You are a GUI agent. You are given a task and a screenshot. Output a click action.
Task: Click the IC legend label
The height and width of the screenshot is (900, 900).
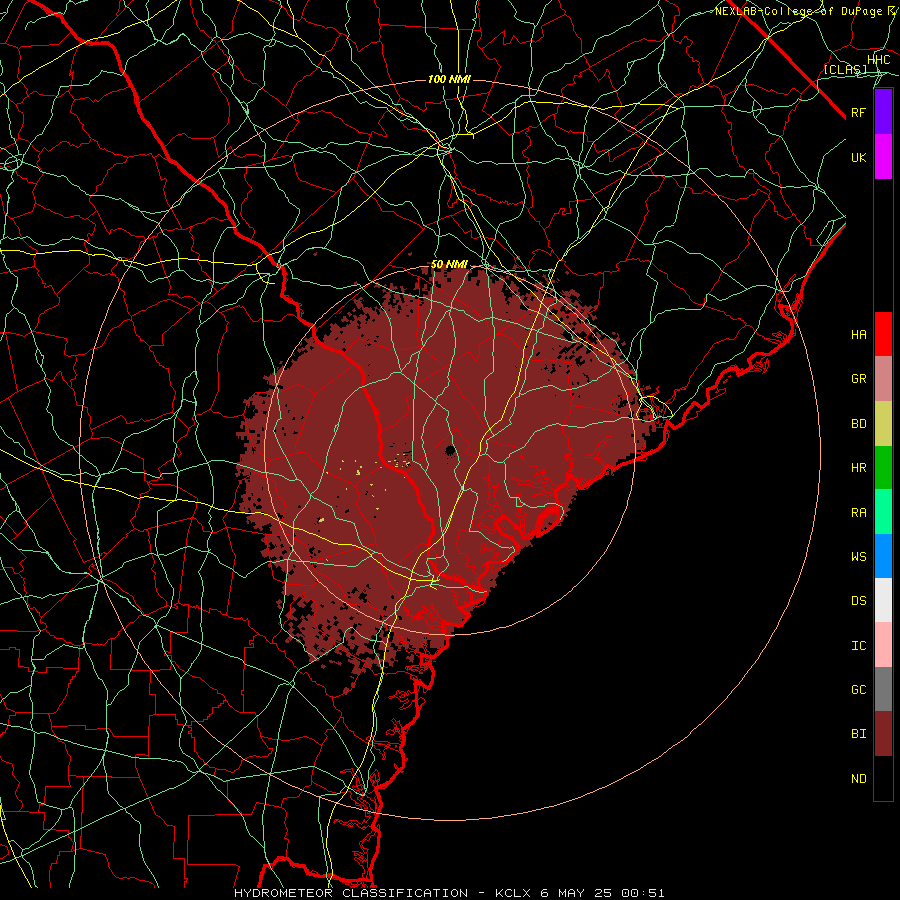pos(859,646)
